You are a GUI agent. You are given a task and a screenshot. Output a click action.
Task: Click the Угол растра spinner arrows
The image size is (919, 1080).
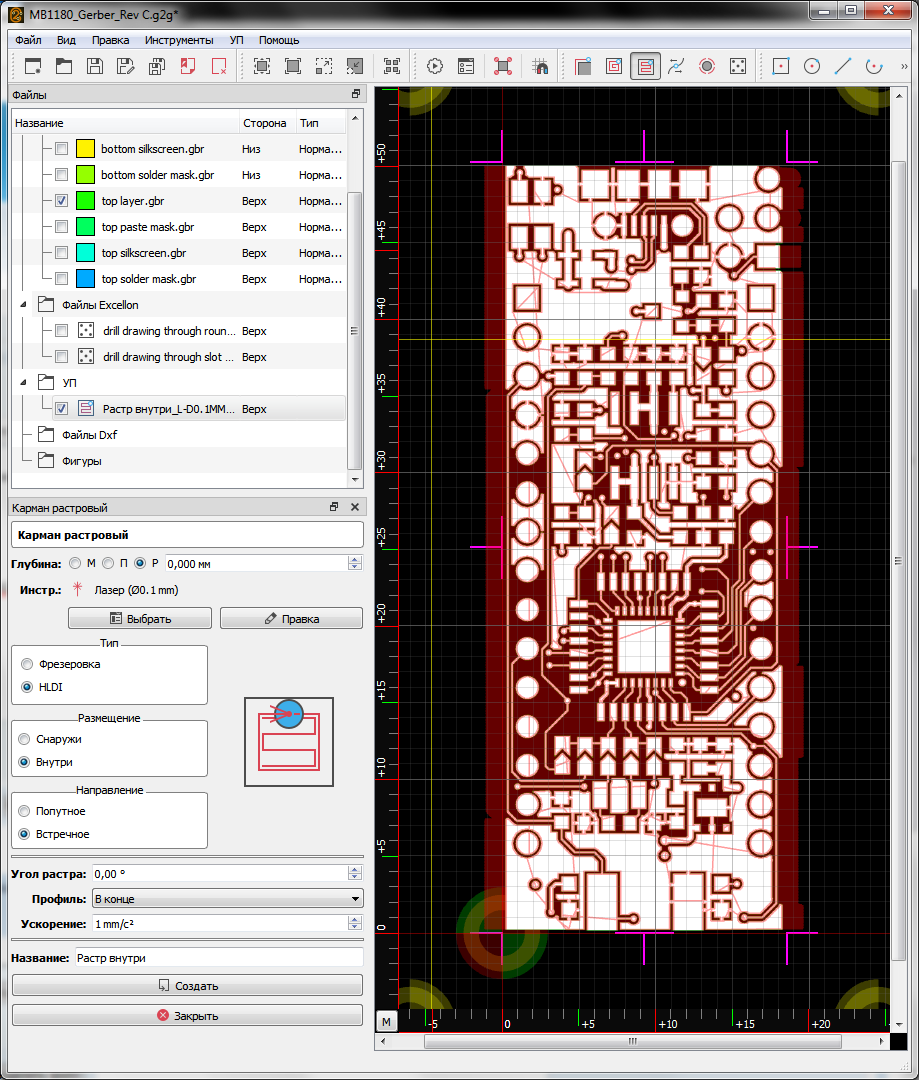pos(355,873)
